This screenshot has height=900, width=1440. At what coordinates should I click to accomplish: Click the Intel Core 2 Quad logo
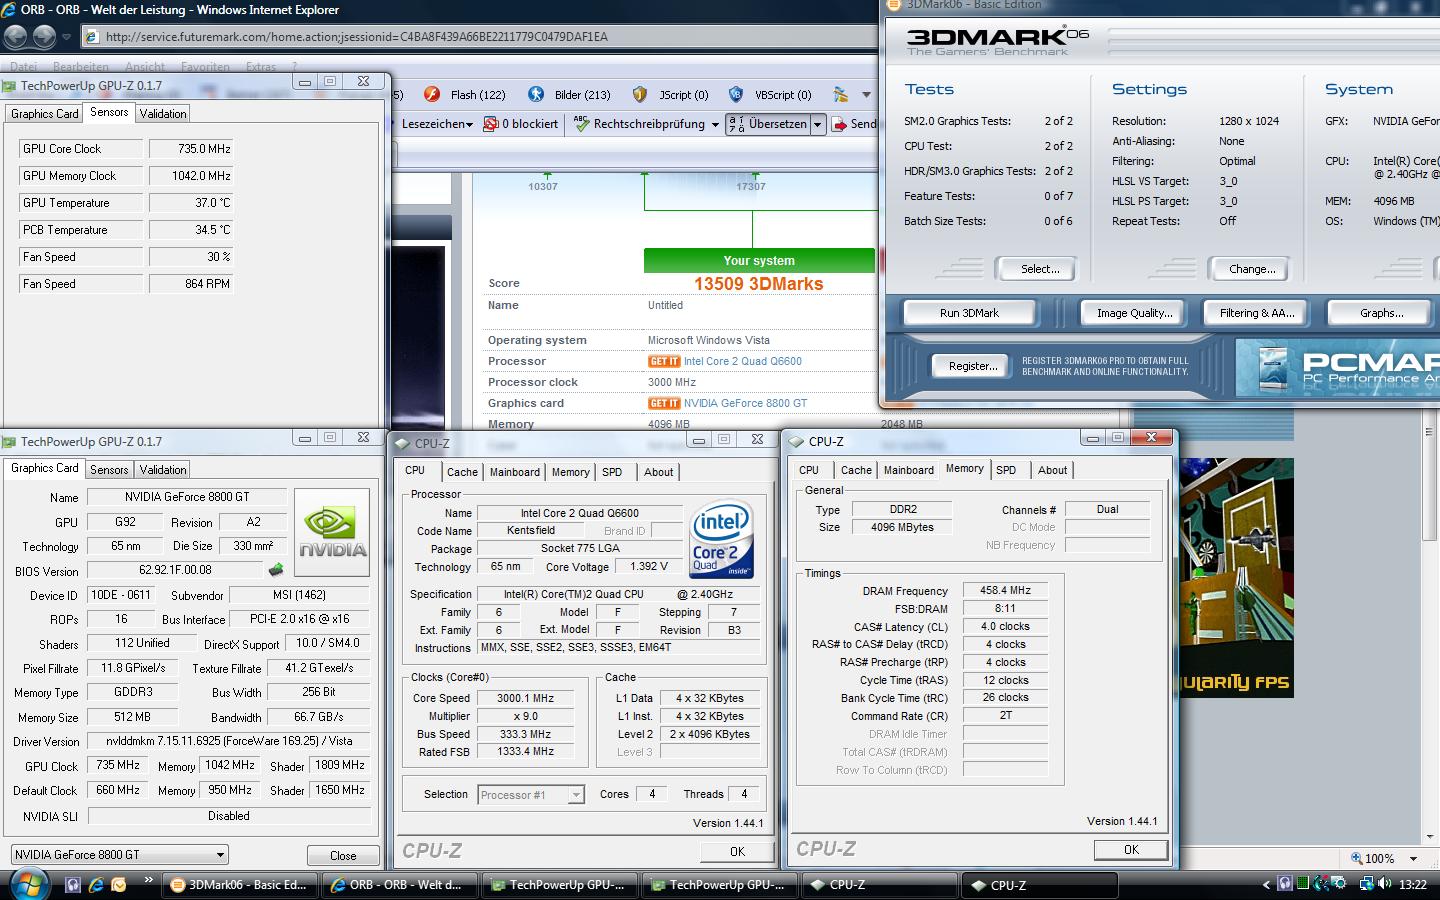pyautogui.click(x=721, y=538)
